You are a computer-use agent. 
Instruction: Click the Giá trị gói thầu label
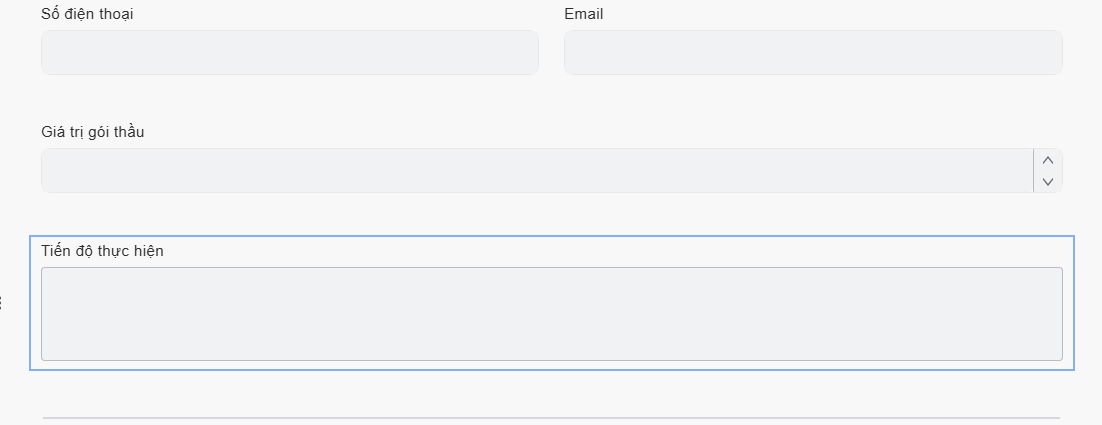tap(93, 132)
